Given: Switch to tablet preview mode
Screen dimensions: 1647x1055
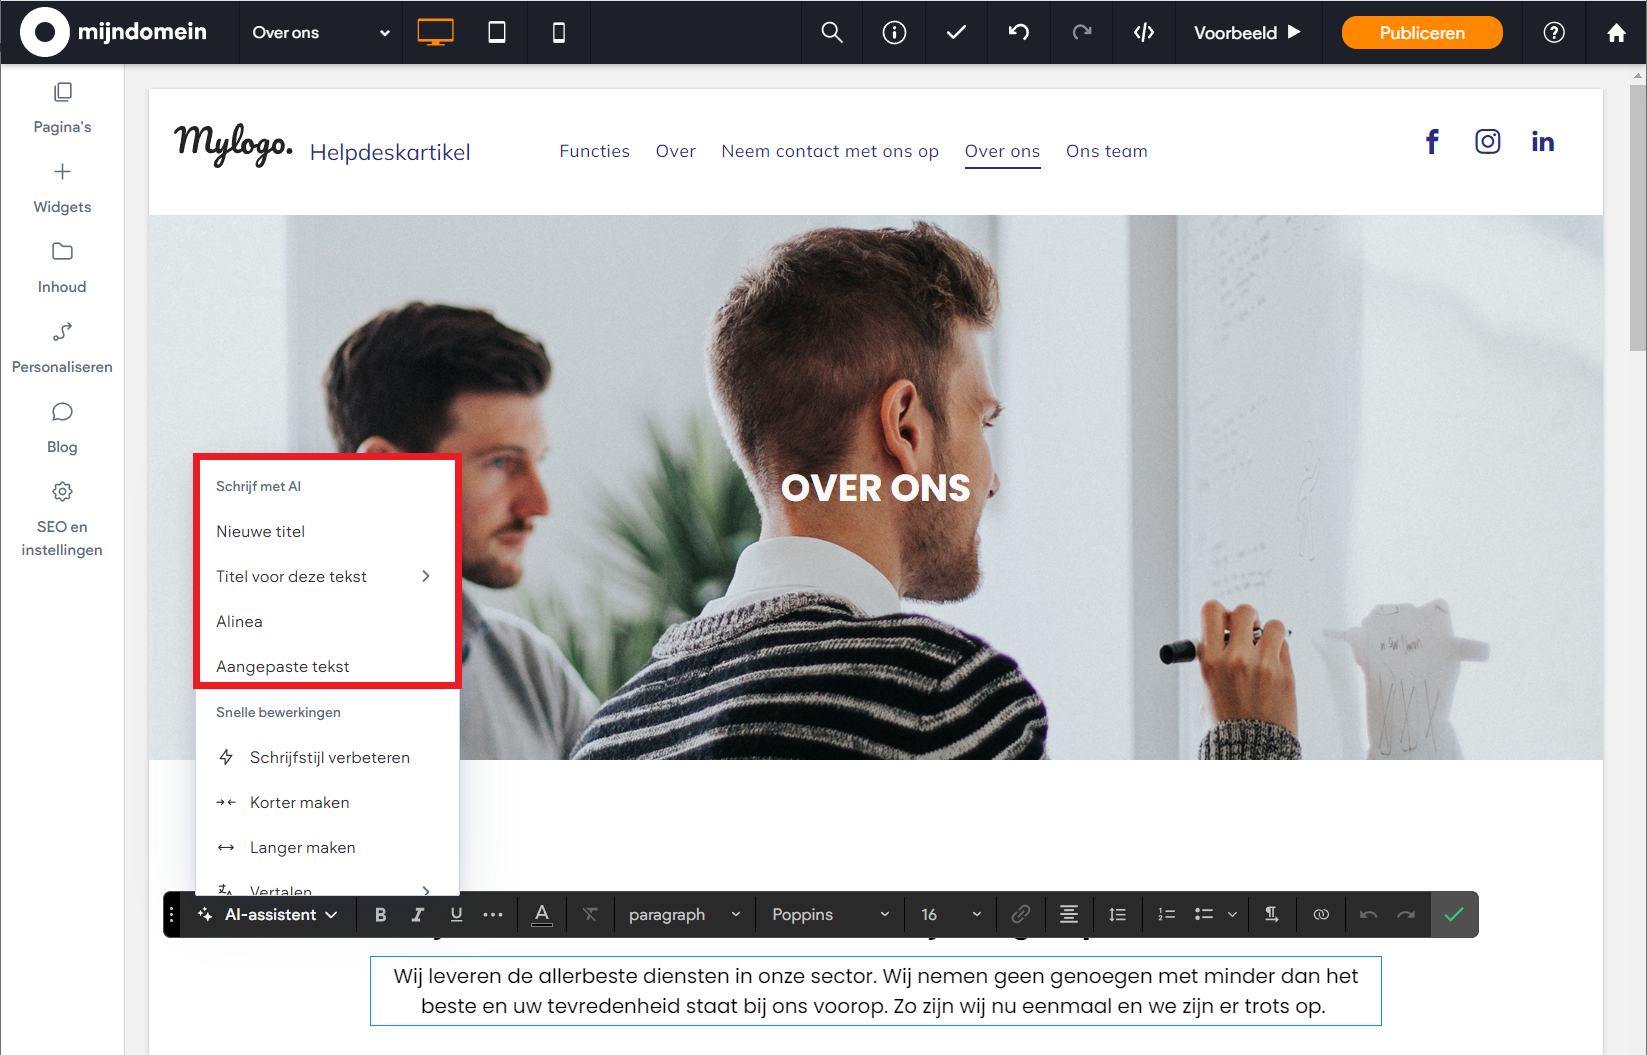Looking at the screenshot, I should pyautogui.click(x=496, y=33).
